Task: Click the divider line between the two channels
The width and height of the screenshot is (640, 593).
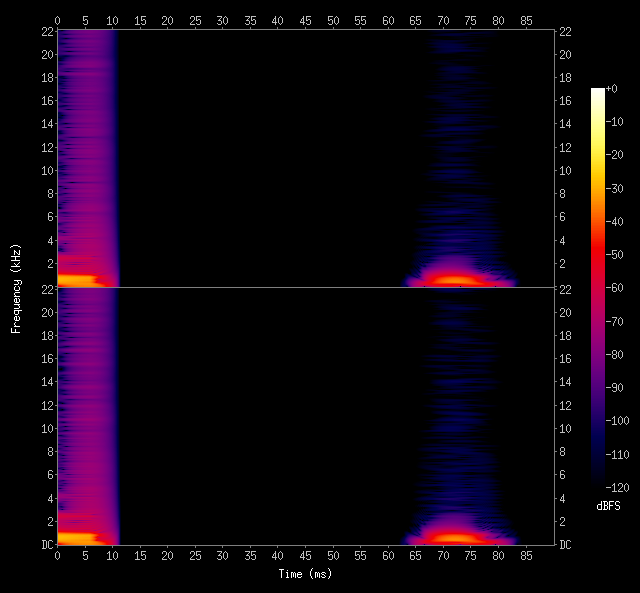Action: click(x=305, y=288)
